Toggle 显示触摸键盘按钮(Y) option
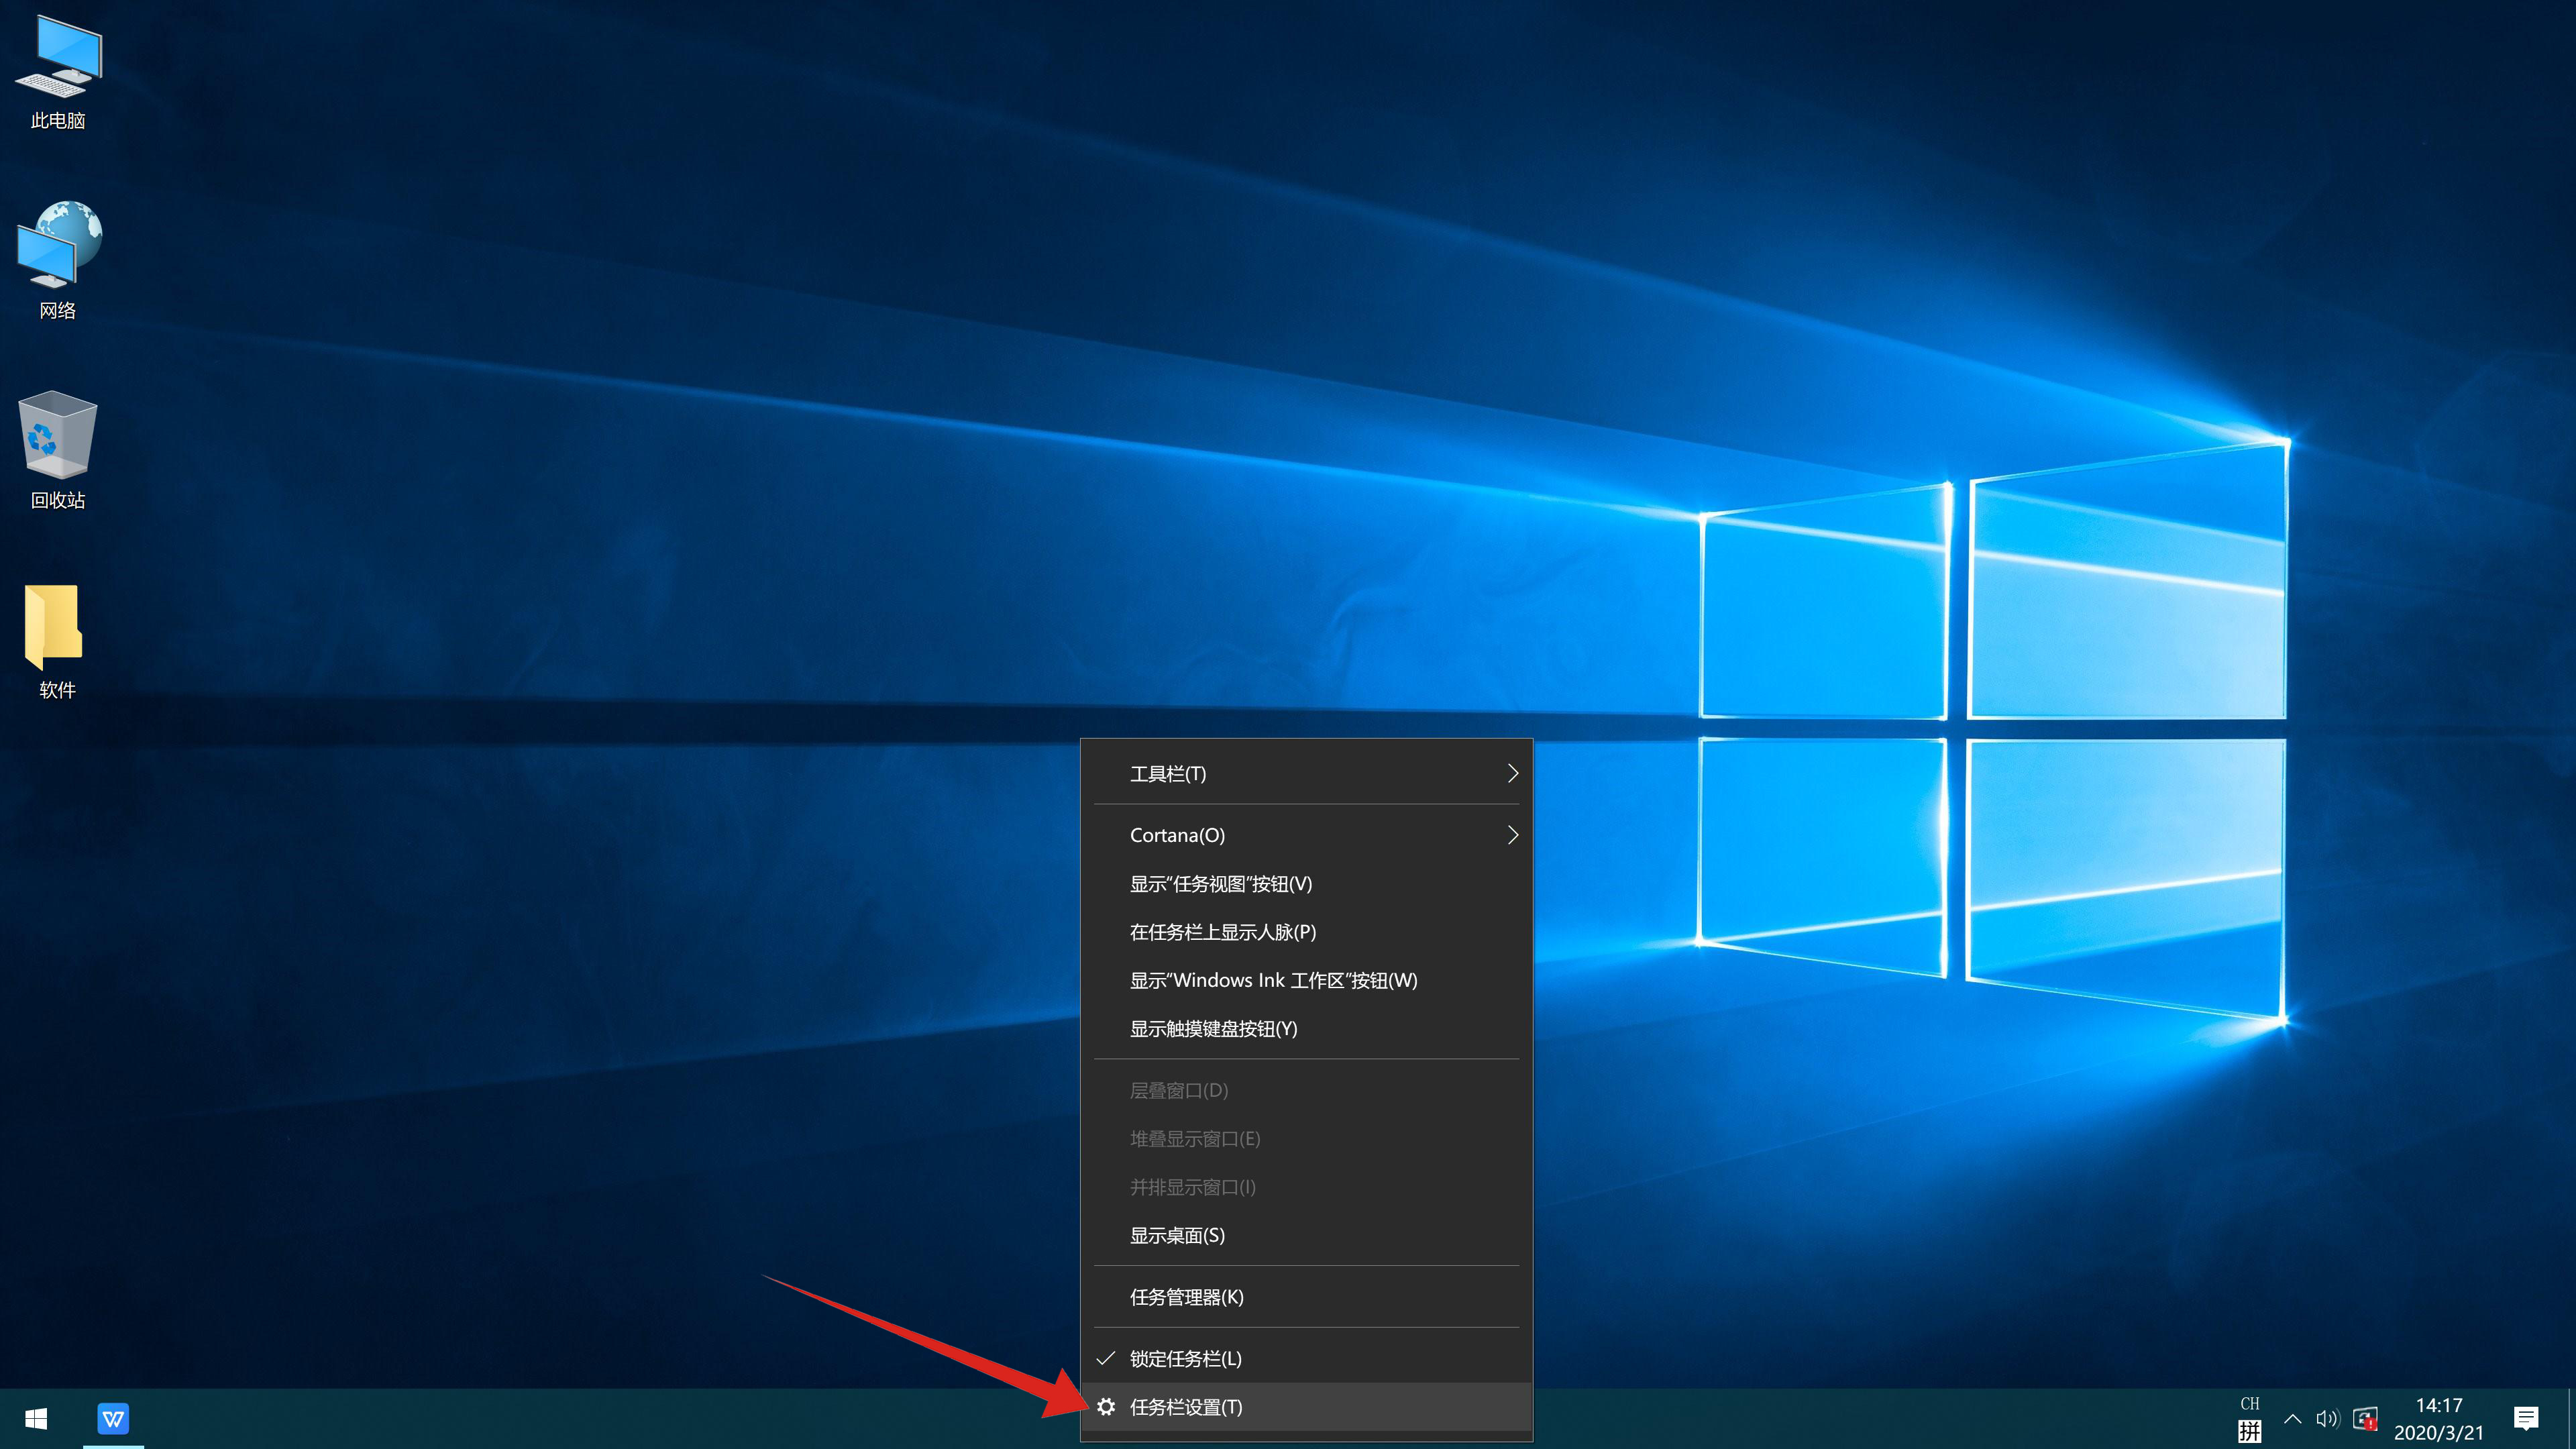 [1306, 1029]
